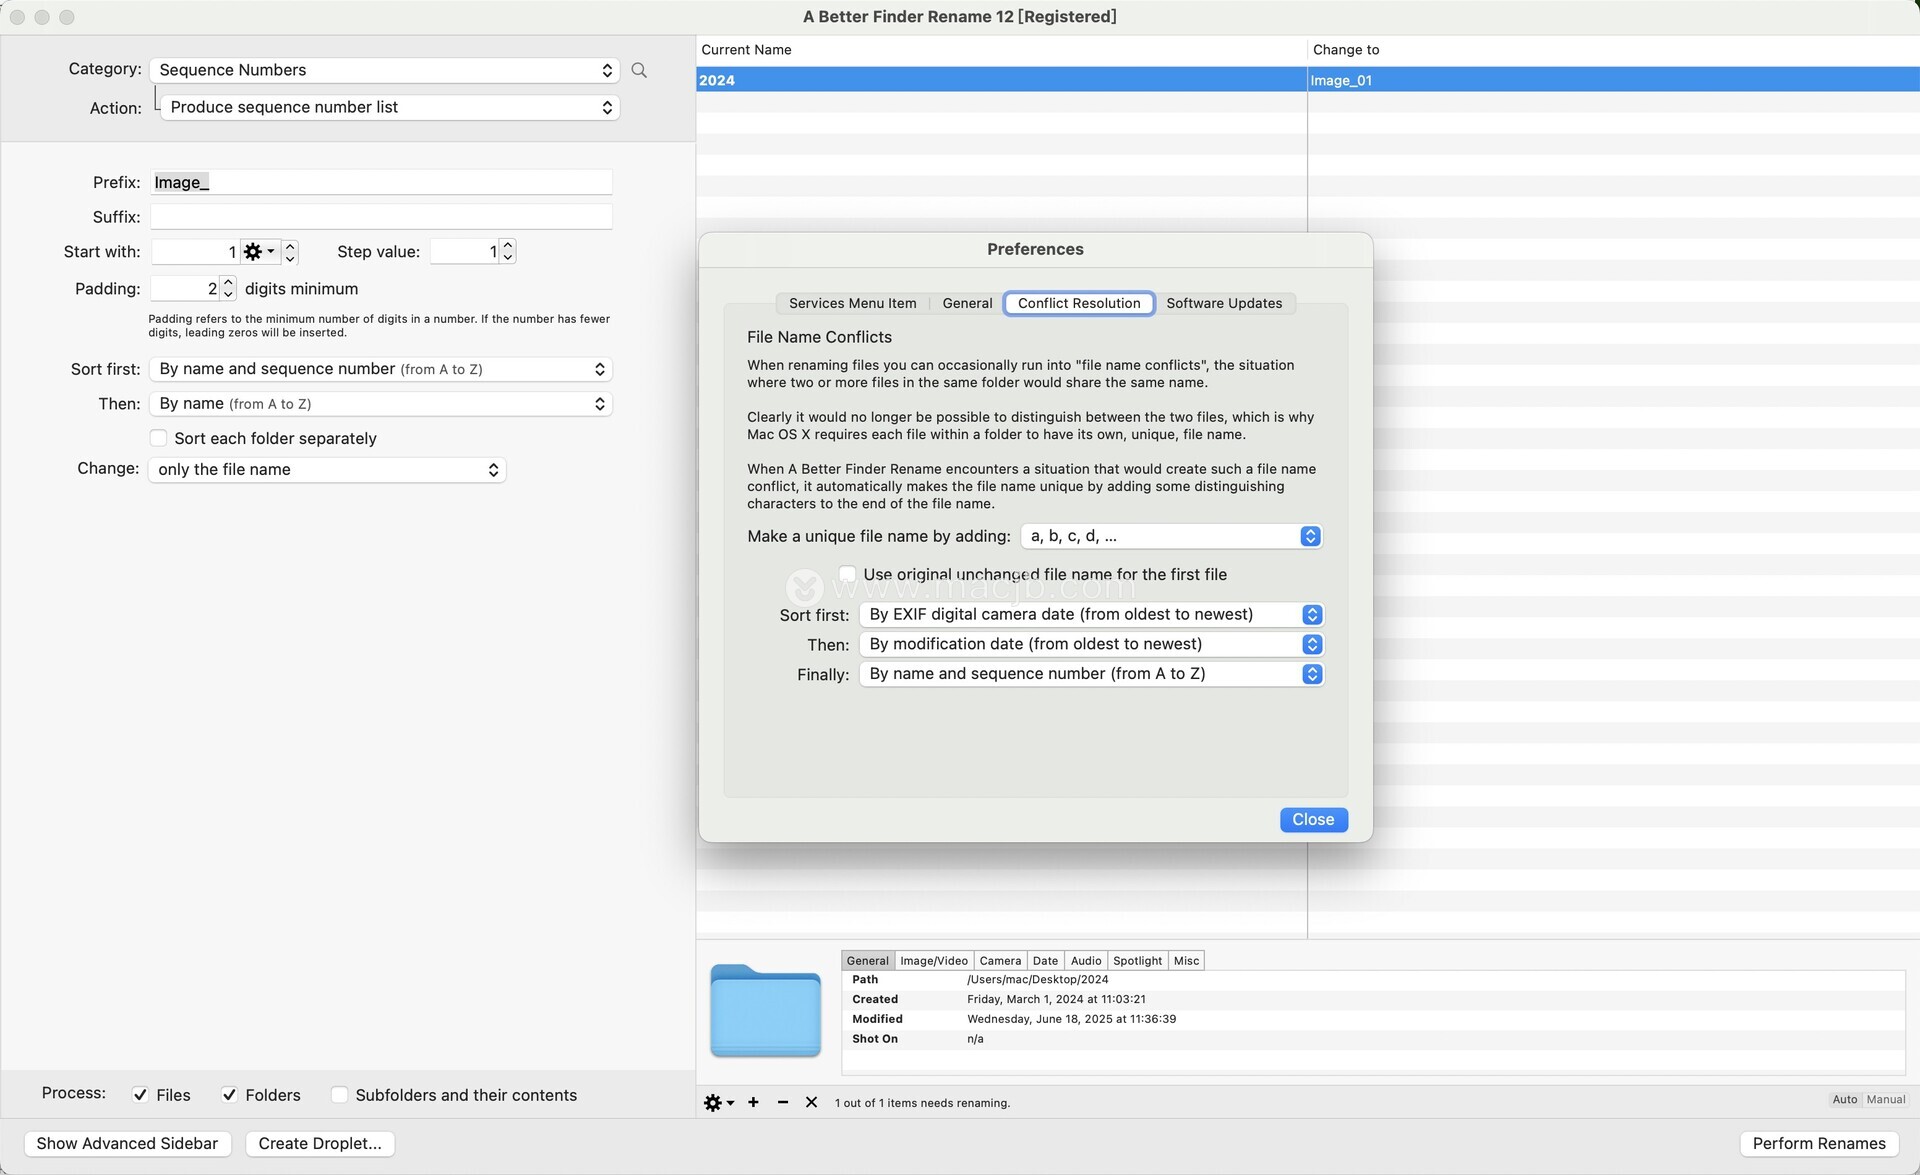Screen dimensions: 1920x1175
Task: Click into the Prefix text field
Action: (381, 182)
